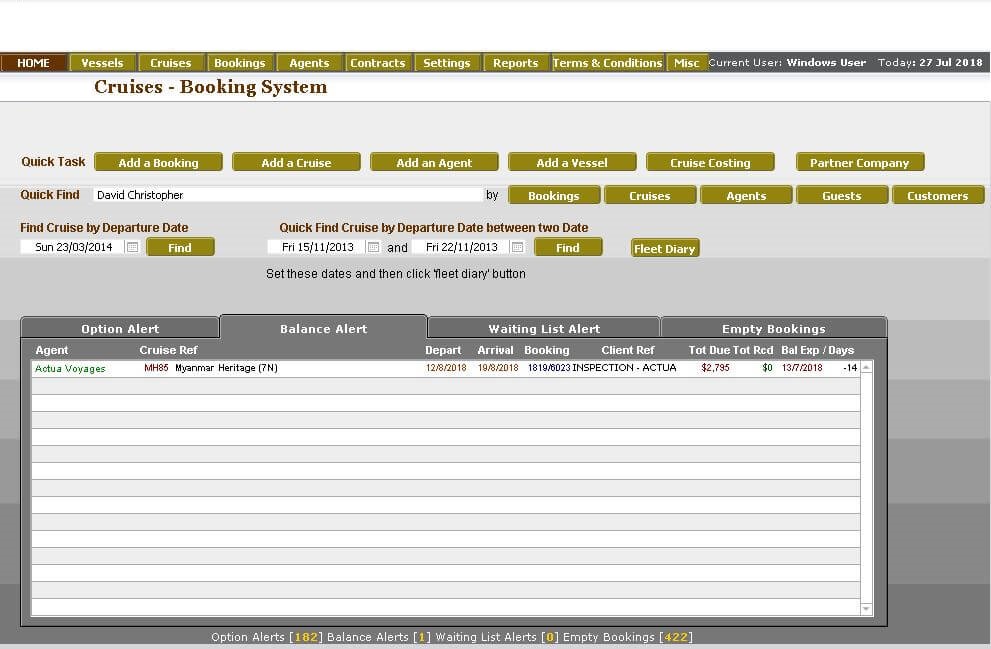
Task: Open the Reports menu
Action: click(x=515, y=63)
